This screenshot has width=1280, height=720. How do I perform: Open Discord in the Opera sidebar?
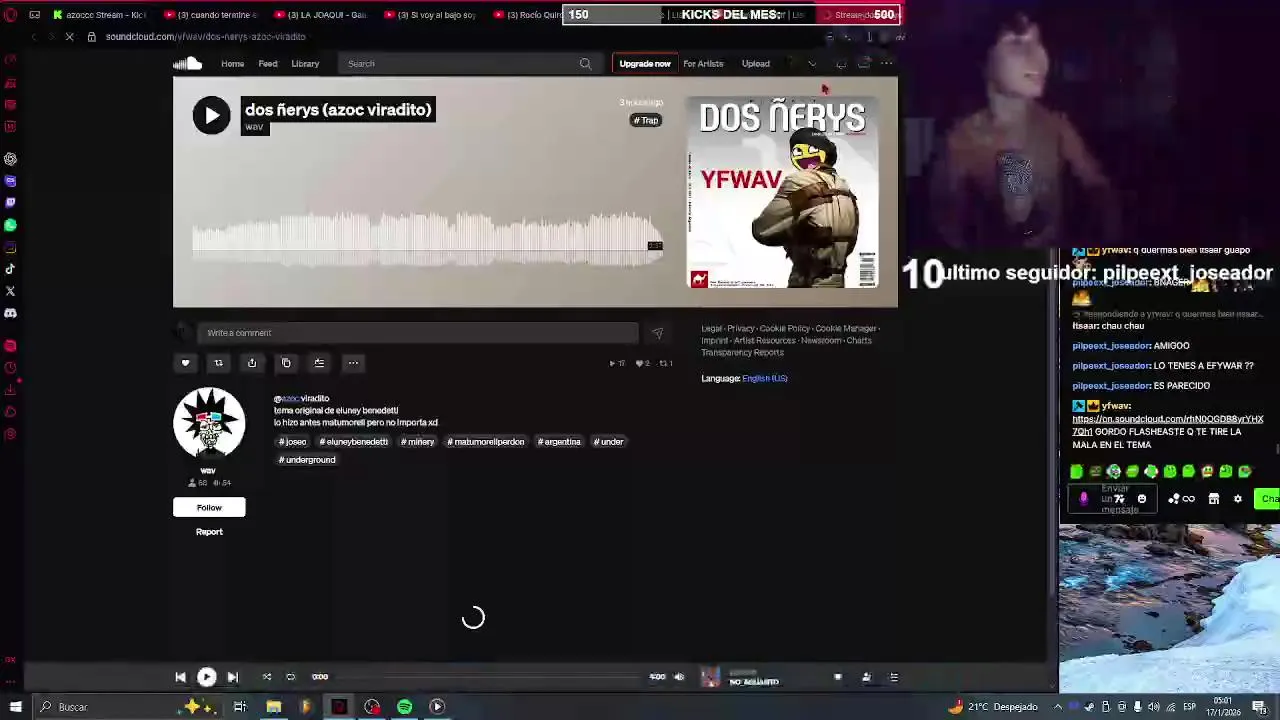pyautogui.click(x=10, y=313)
